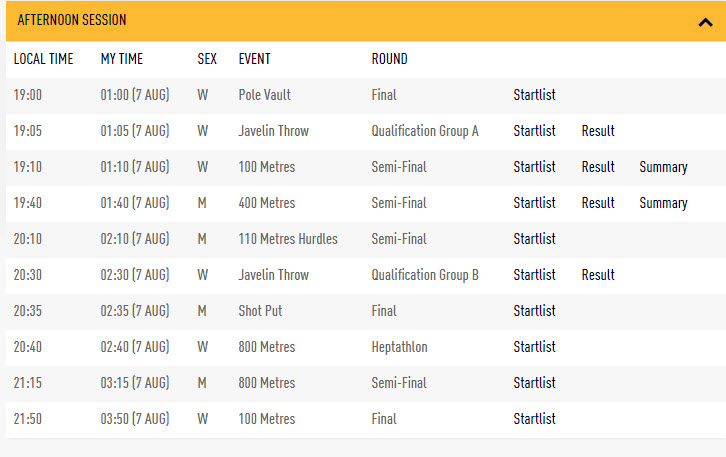Open Startlist for Javelin Throw Qualification Group A
Image resolution: width=726 pixels, height=457 pixels.
(x=534, y=131)
